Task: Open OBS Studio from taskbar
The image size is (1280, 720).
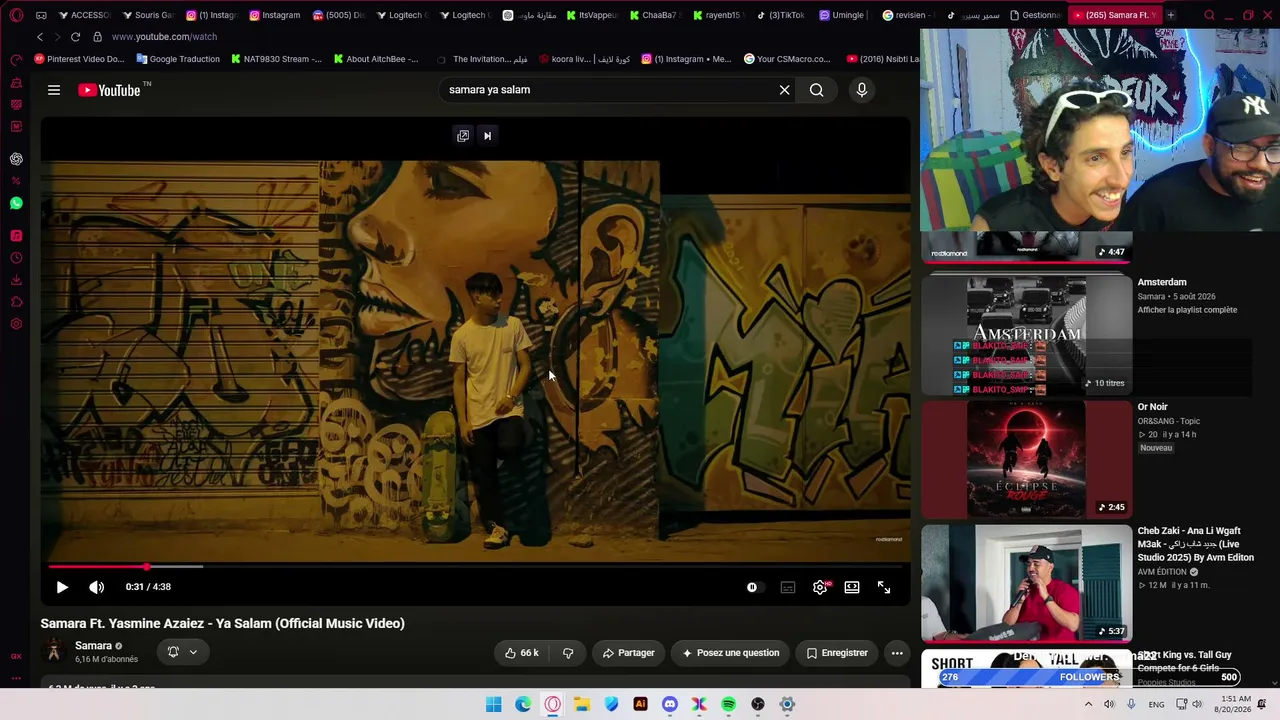Action: [x=758, y=704]
